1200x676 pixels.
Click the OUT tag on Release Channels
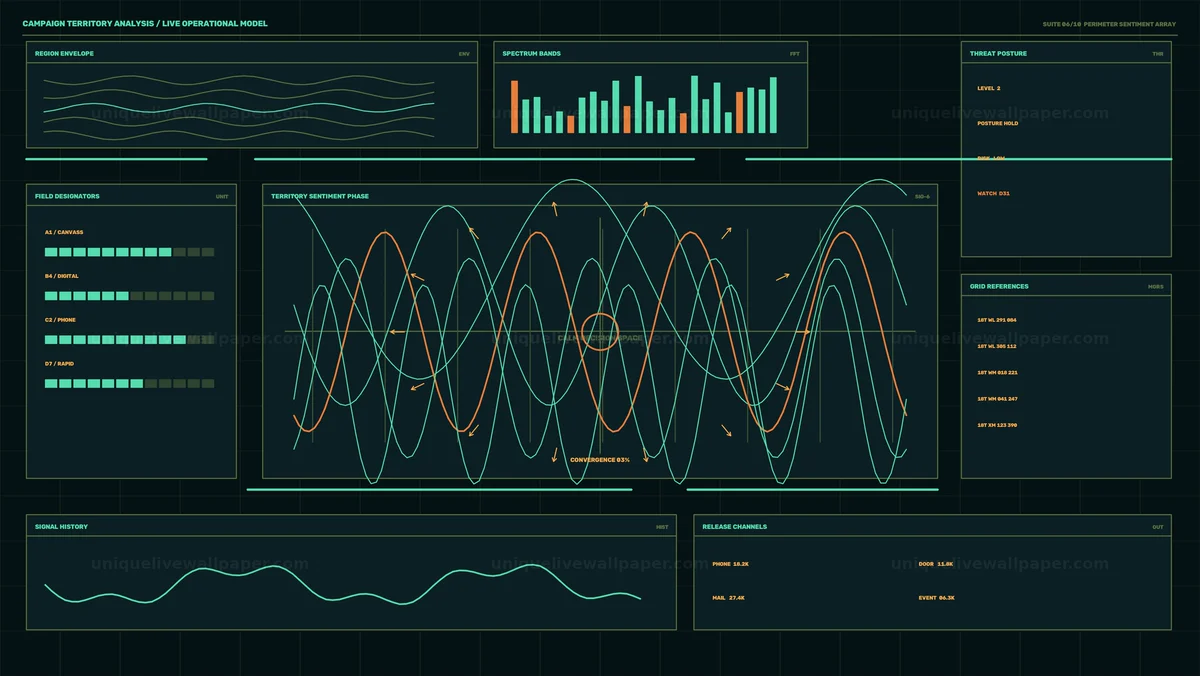click(1158, 527)
